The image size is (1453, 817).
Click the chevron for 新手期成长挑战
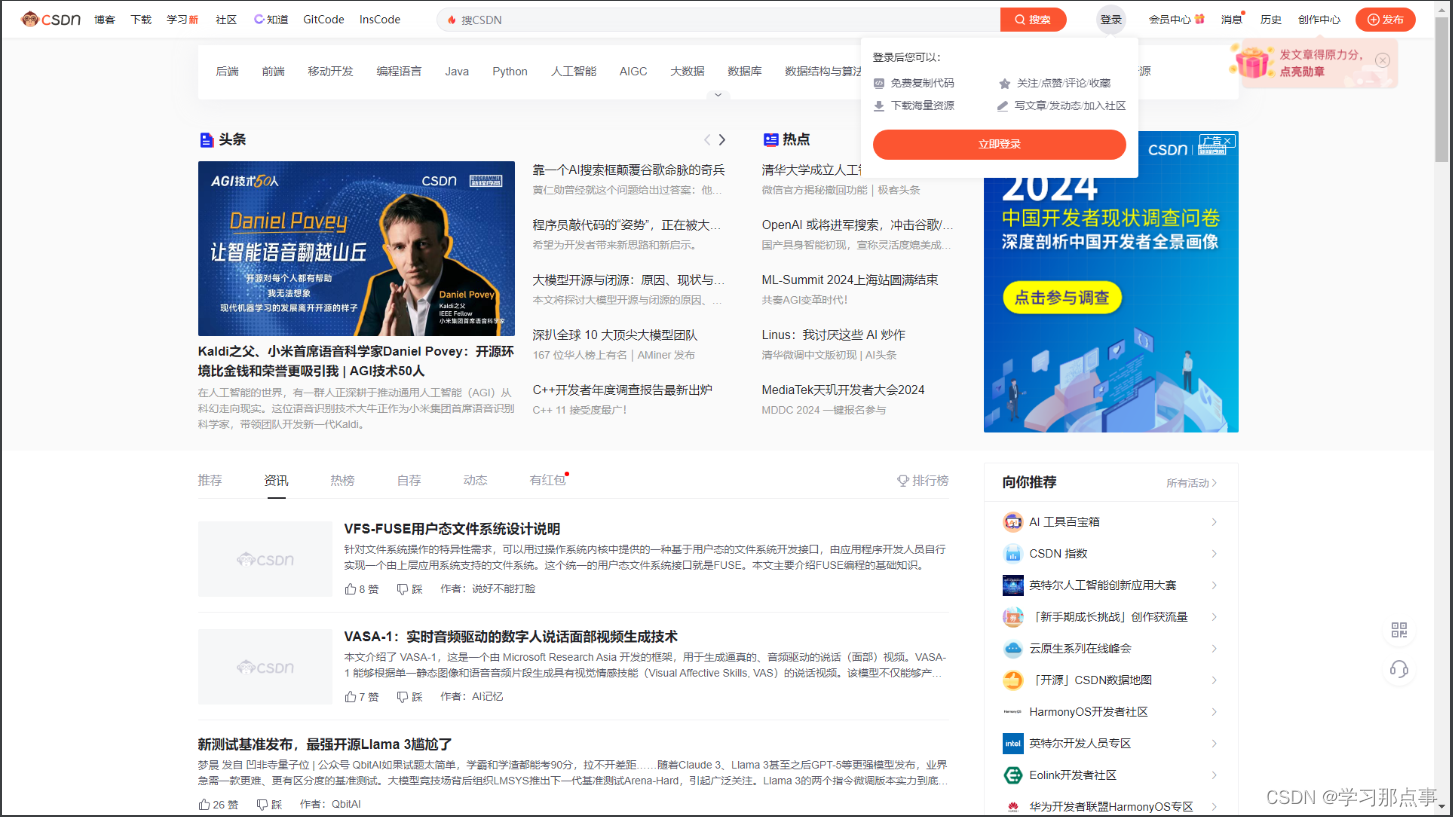[1214, 617]
